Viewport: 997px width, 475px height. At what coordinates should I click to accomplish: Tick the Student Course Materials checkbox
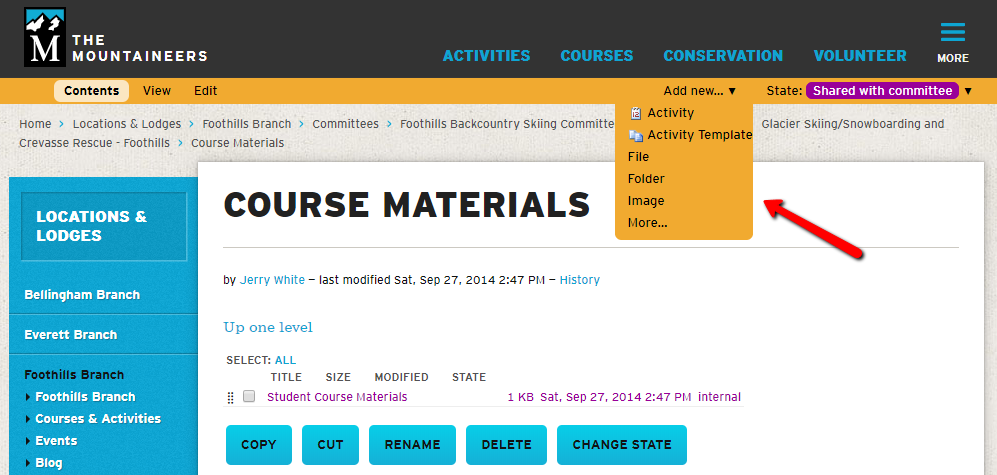[x=249, y=397]
